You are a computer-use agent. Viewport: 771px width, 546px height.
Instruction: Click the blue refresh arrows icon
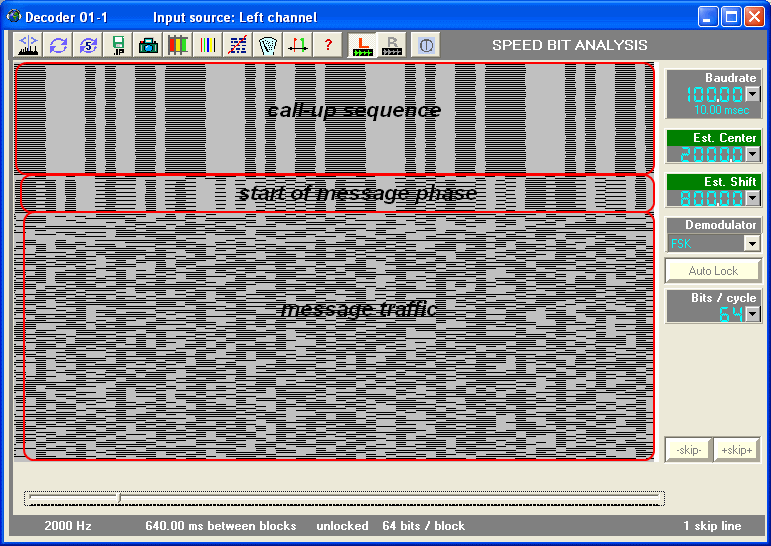(x=58, y=45)
